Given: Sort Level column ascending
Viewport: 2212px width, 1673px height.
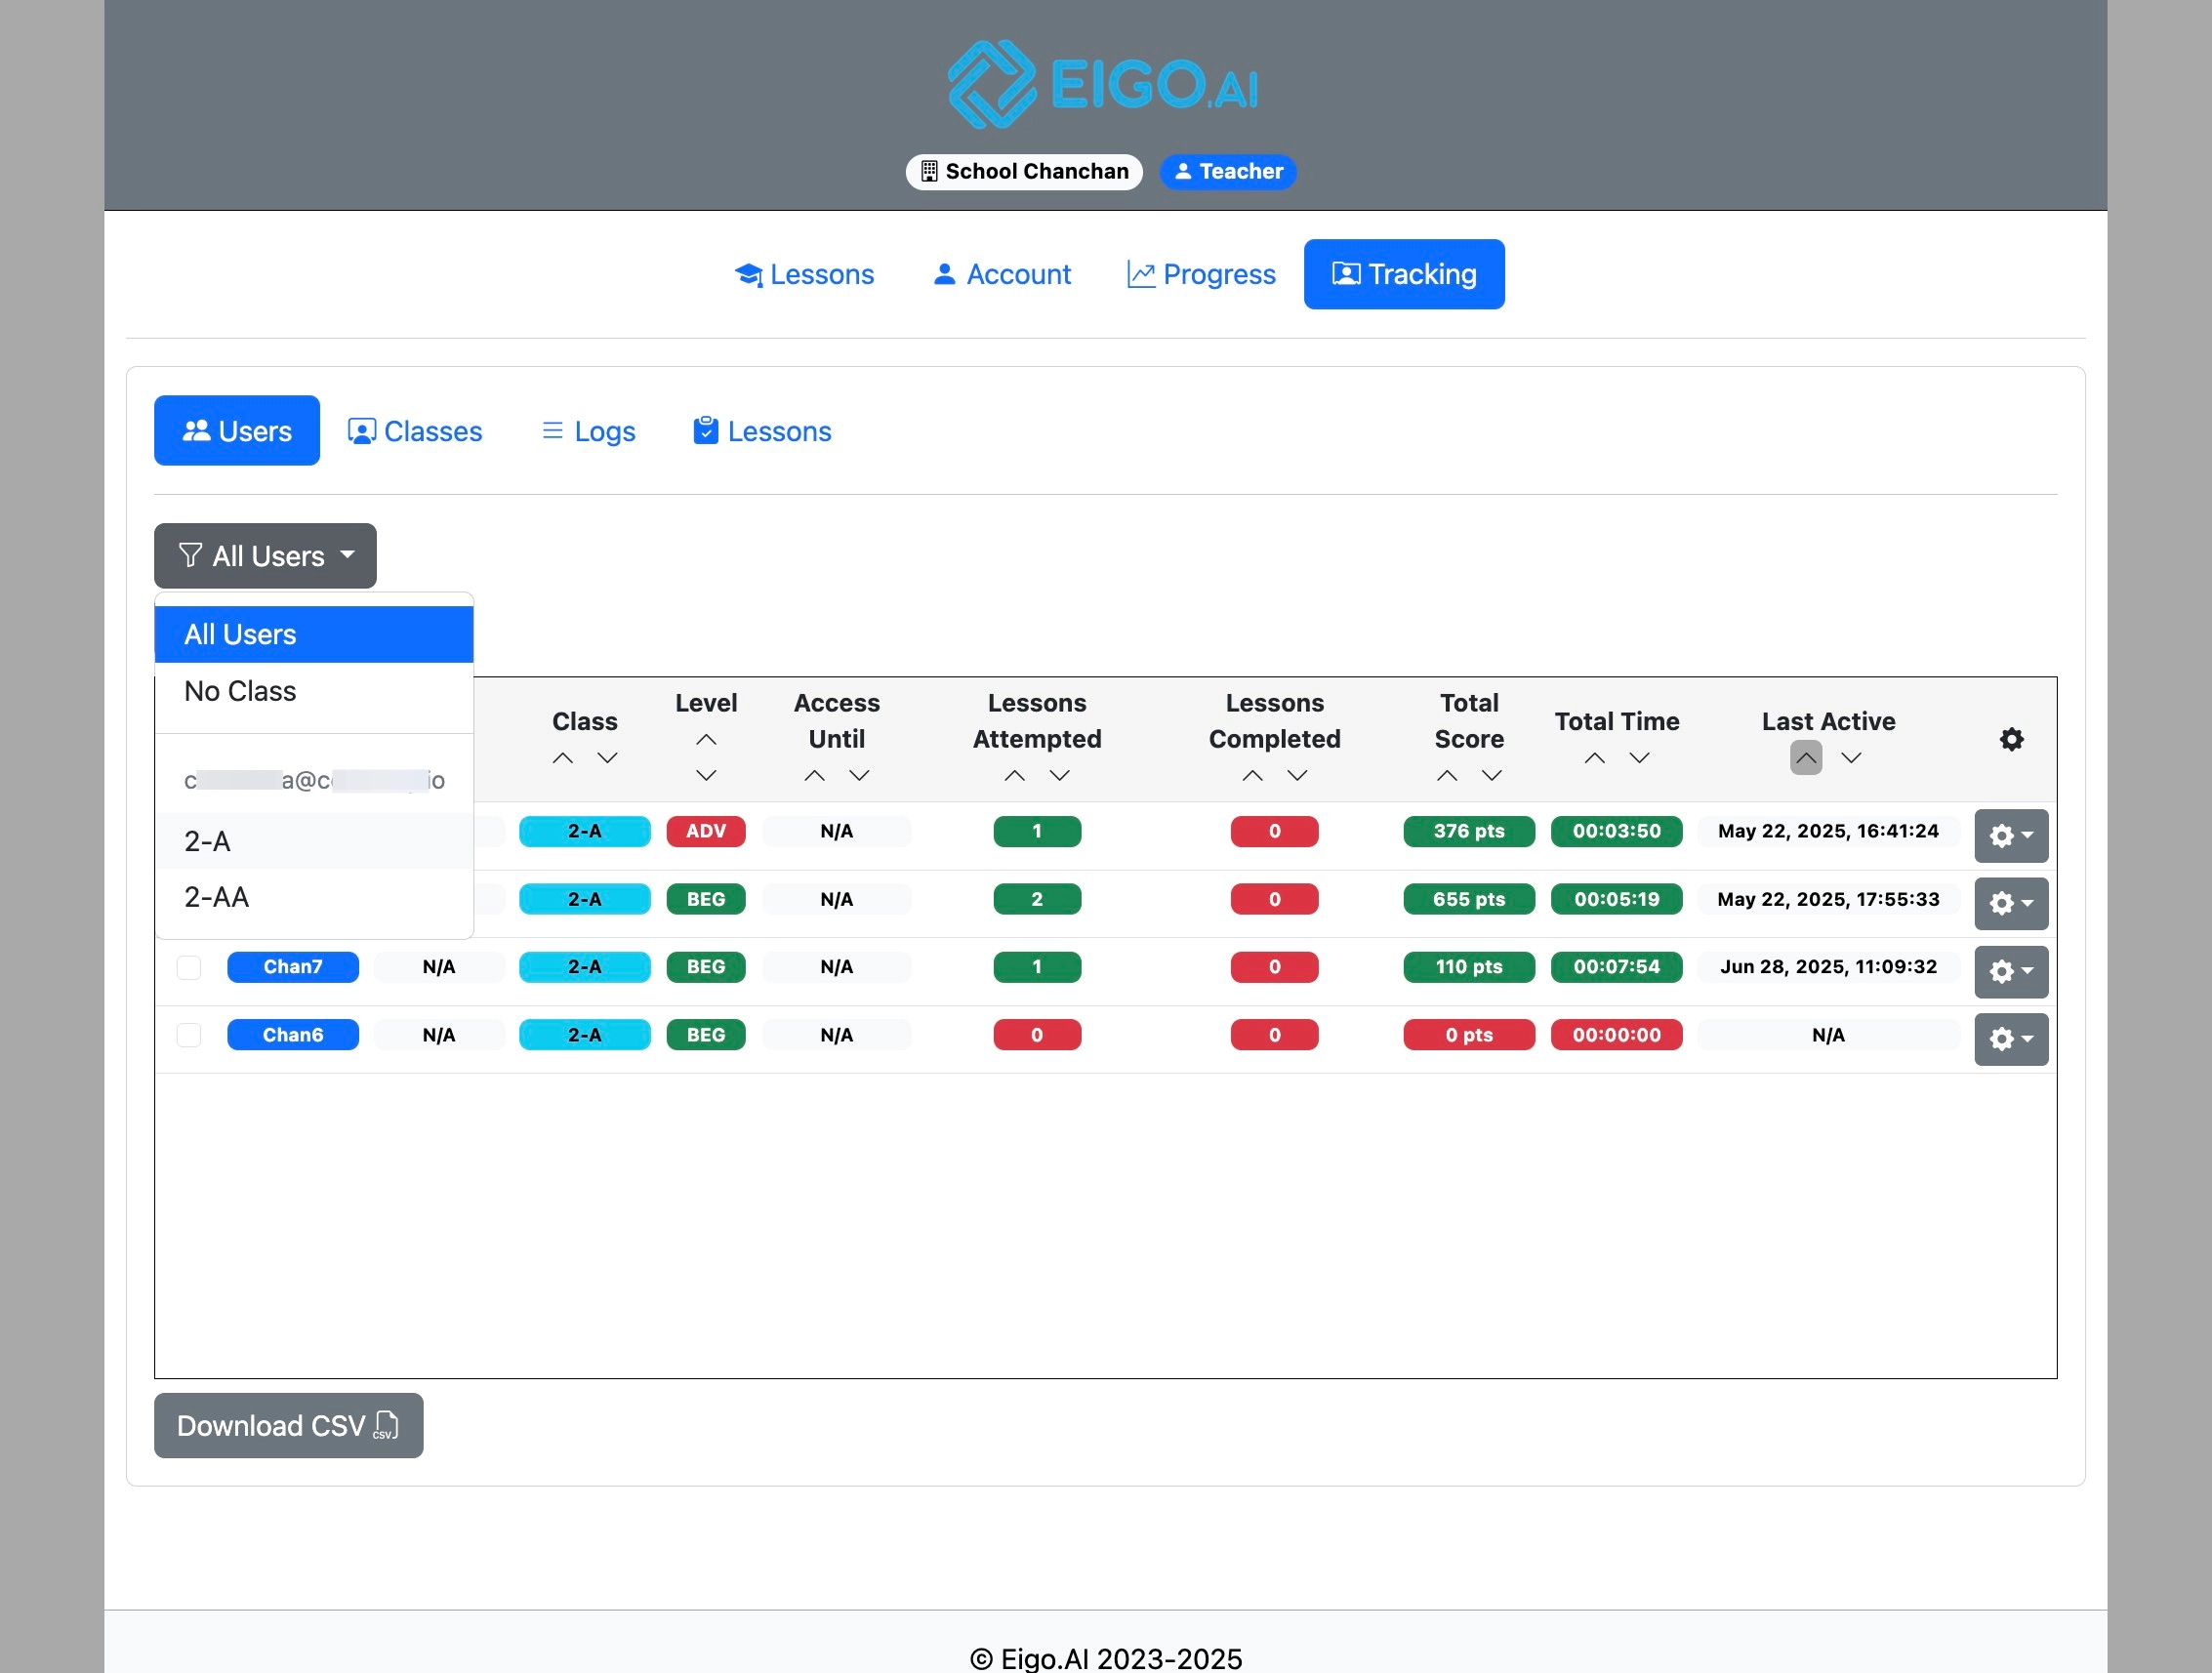Looking at the screenshot, I should (x=706, y=740).
